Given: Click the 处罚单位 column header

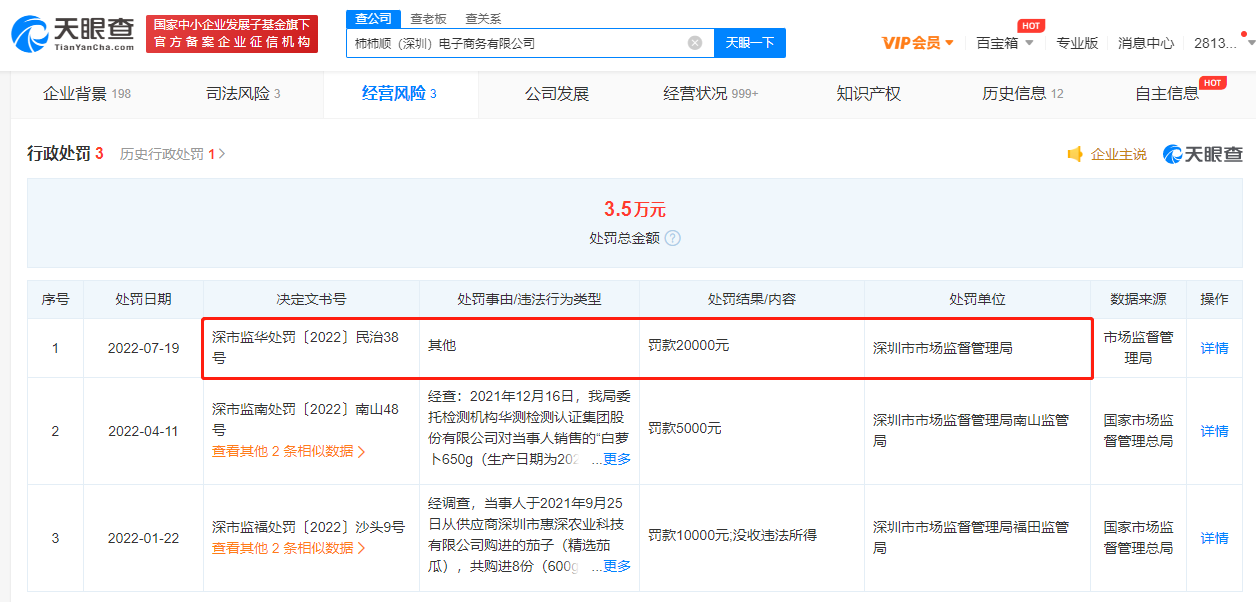Looking at the screenshot, I should click(x=977, y=299).
